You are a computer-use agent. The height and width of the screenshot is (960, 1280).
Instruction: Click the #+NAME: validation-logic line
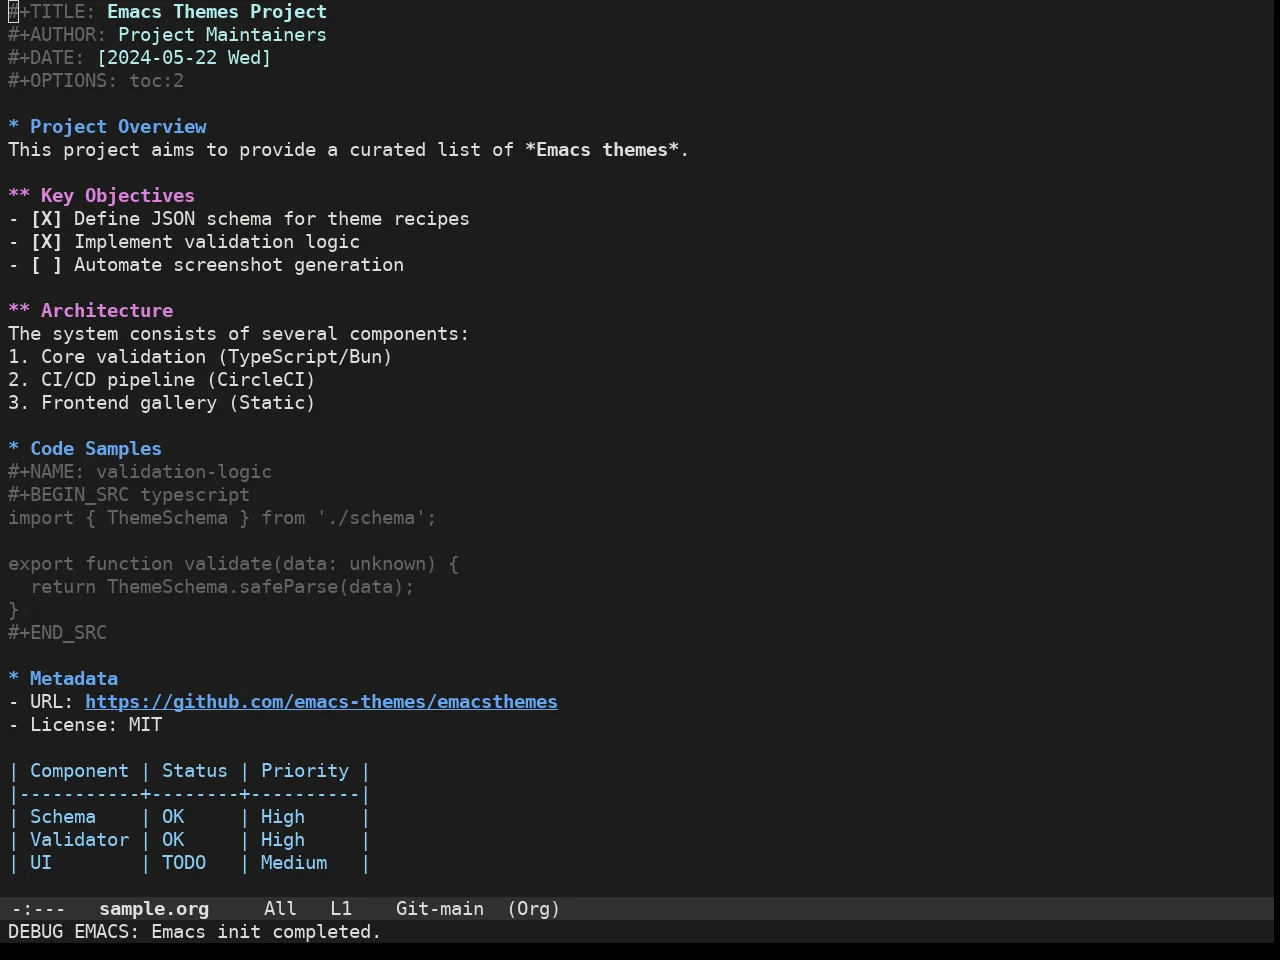(140, 472)
